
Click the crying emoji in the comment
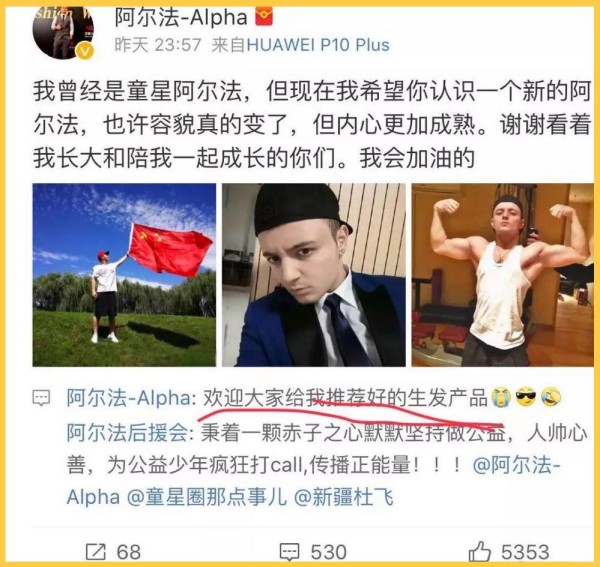[501, 397]
